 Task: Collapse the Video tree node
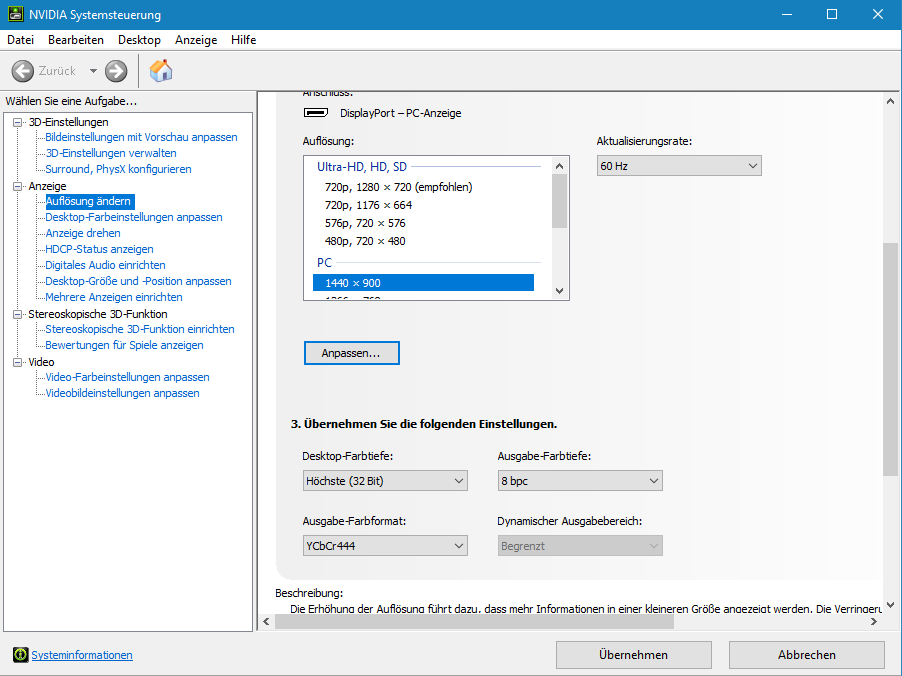(18, 362)
